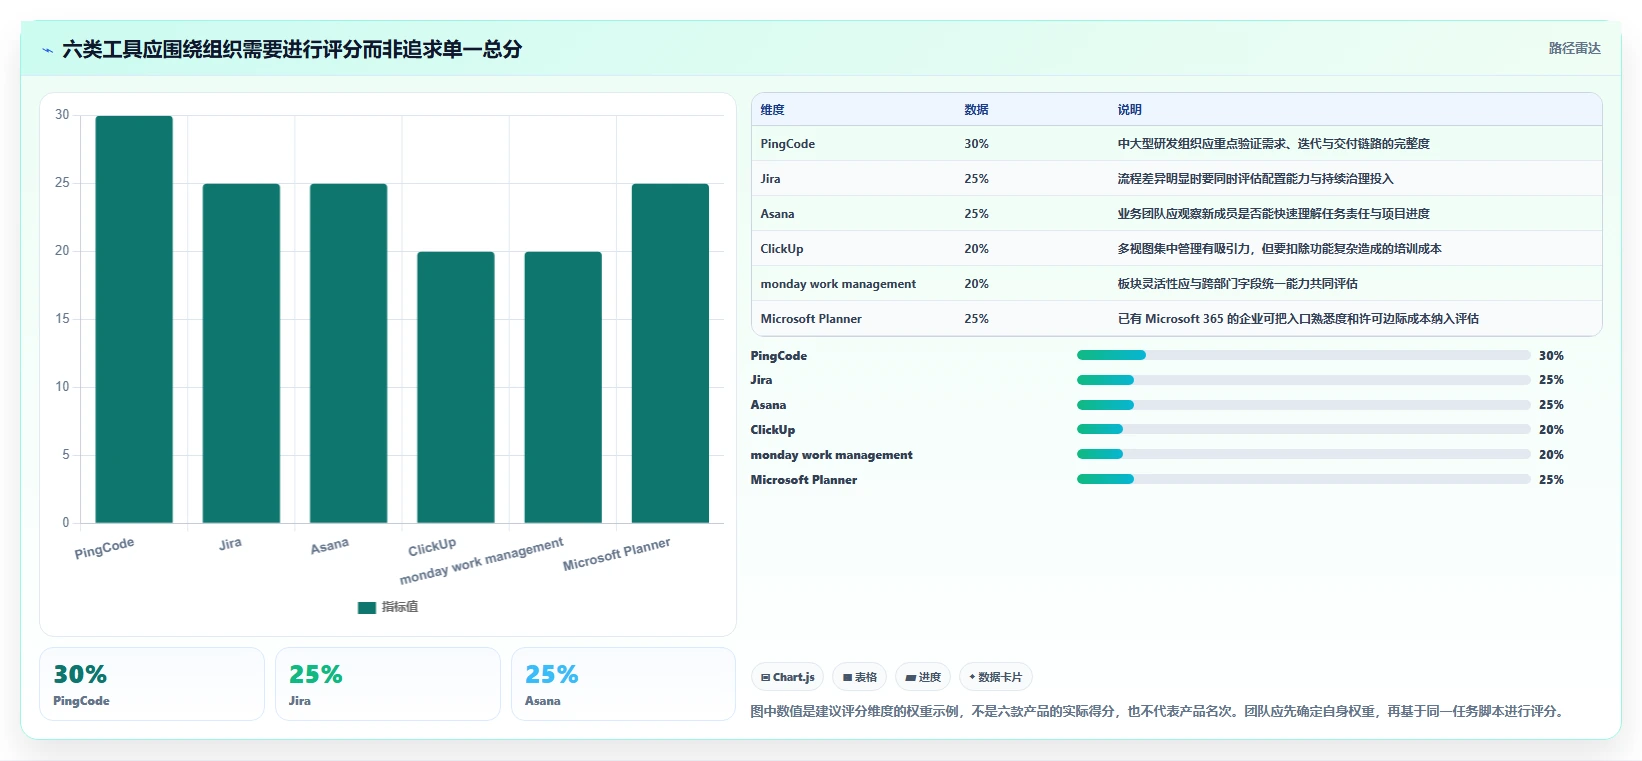Click the 25% Jira summary card

(x=388, y=684)
